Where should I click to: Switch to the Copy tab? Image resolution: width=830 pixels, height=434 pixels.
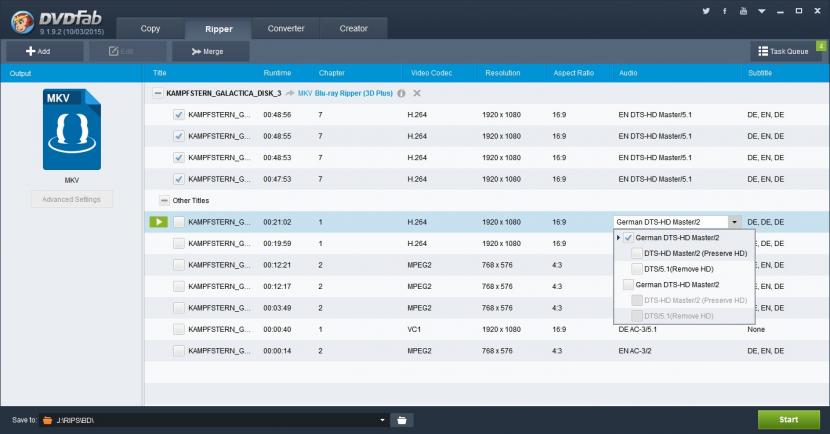150,29
